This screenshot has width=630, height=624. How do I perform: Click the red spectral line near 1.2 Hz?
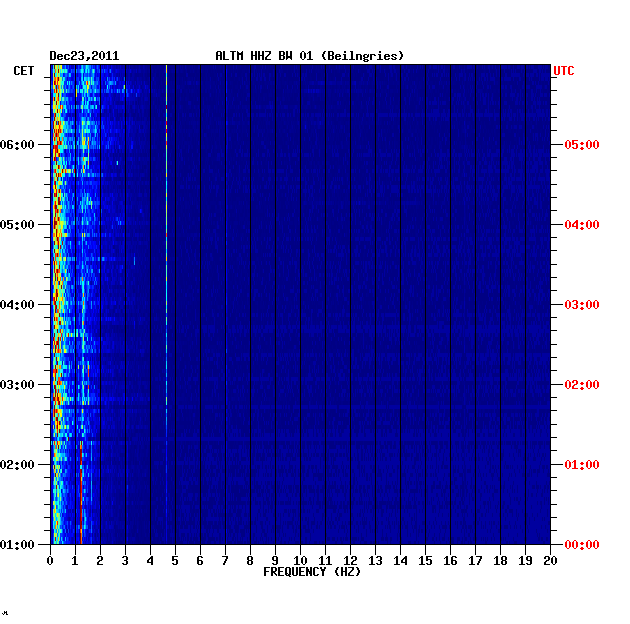81,492
